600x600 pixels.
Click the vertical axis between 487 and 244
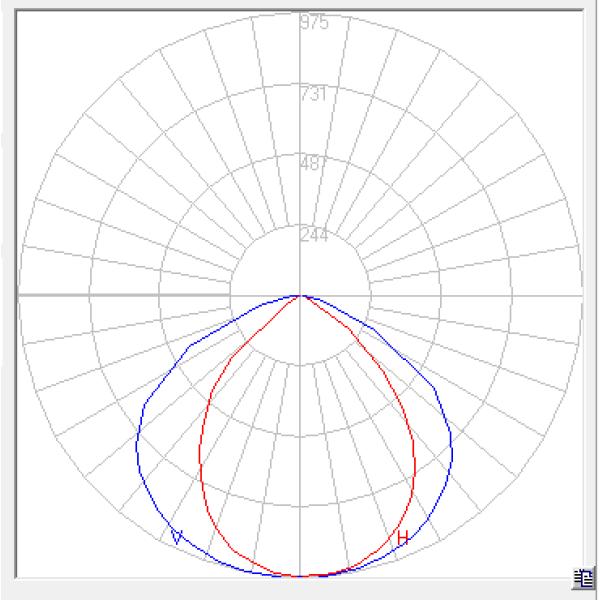[301, 200]
